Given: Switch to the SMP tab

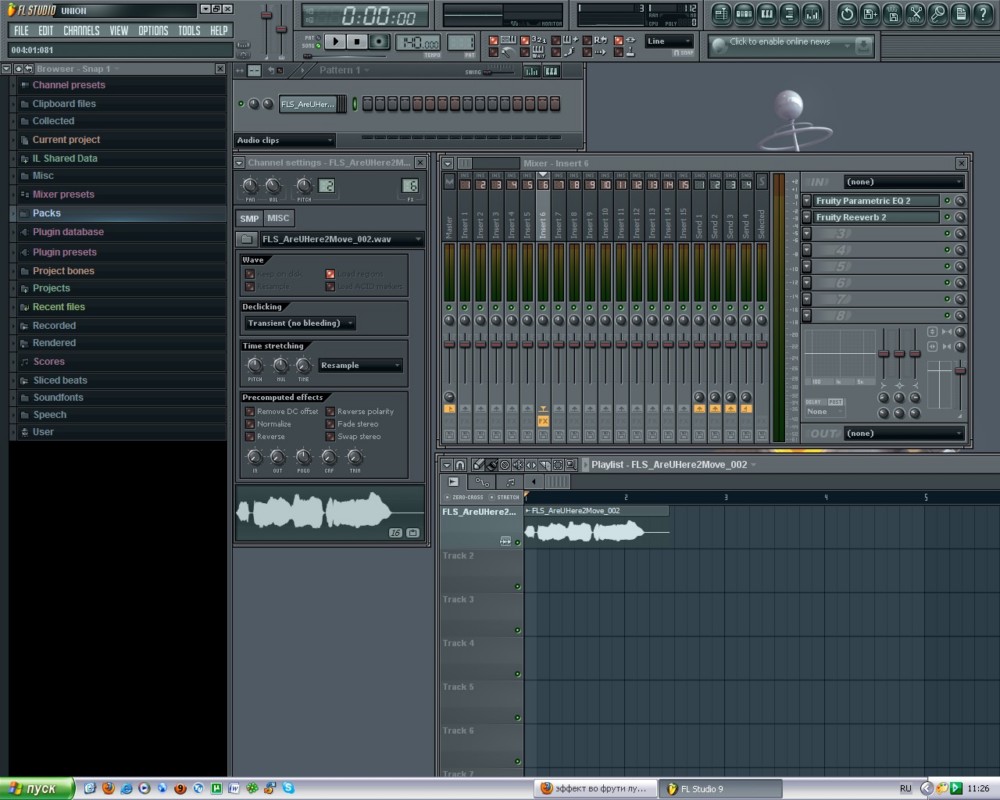Looking at the screenshot, I should pyautogui.click(x=249, y=218).
